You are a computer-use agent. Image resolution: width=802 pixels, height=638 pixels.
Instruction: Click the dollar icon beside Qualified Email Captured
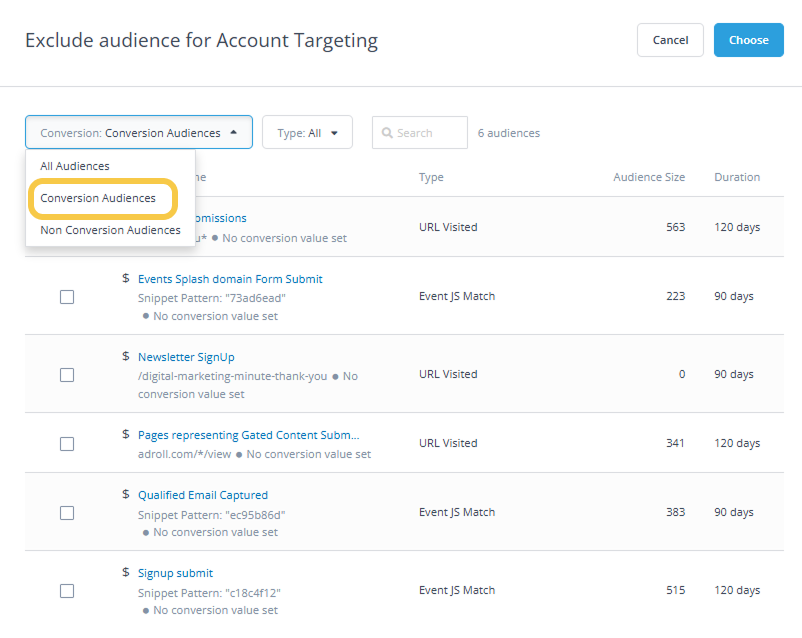(x=126, y=494)
